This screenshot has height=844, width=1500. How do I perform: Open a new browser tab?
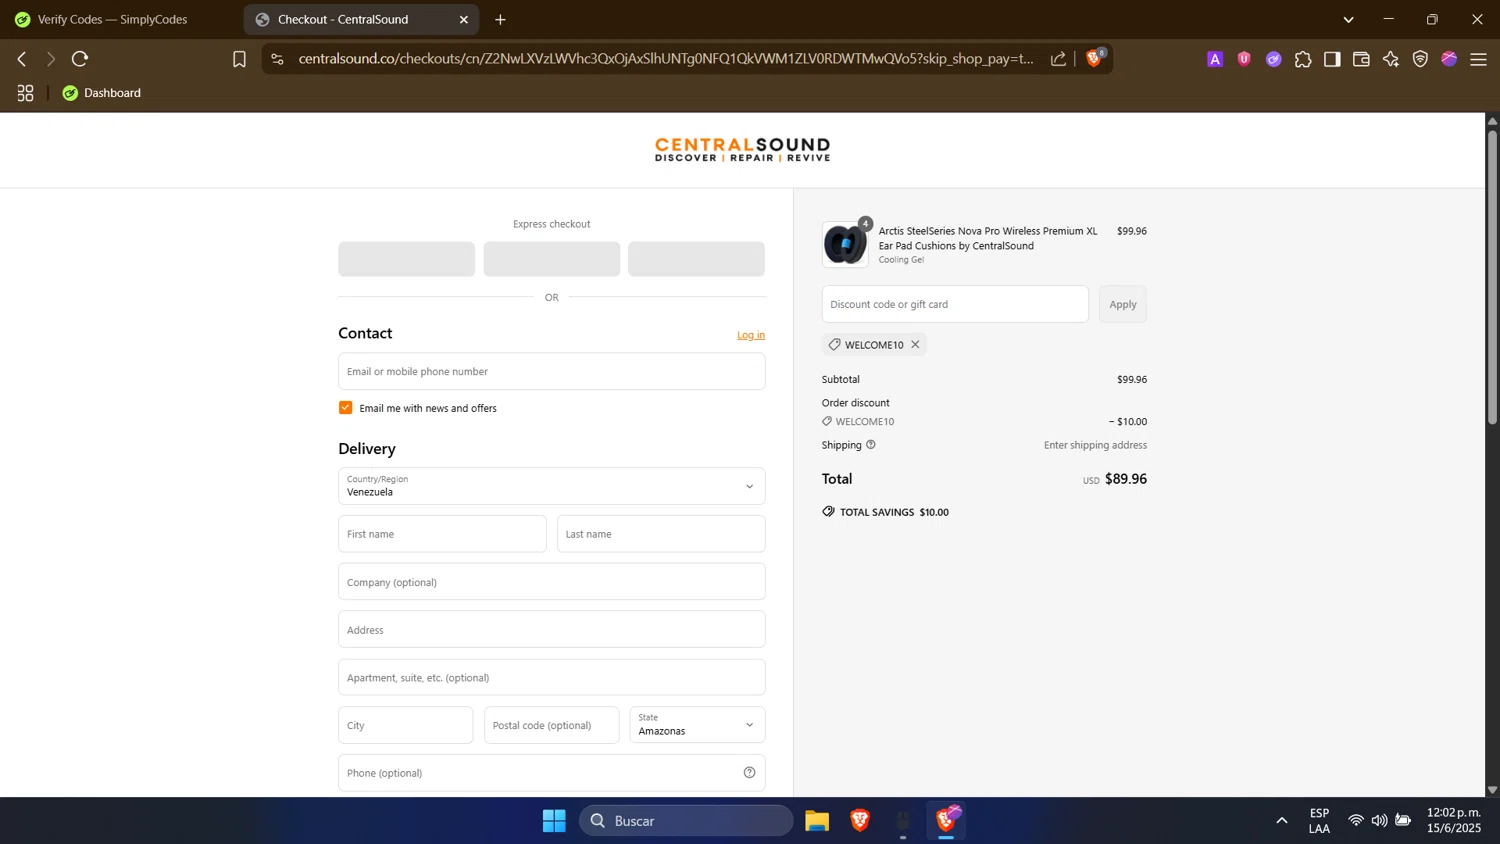500,19
